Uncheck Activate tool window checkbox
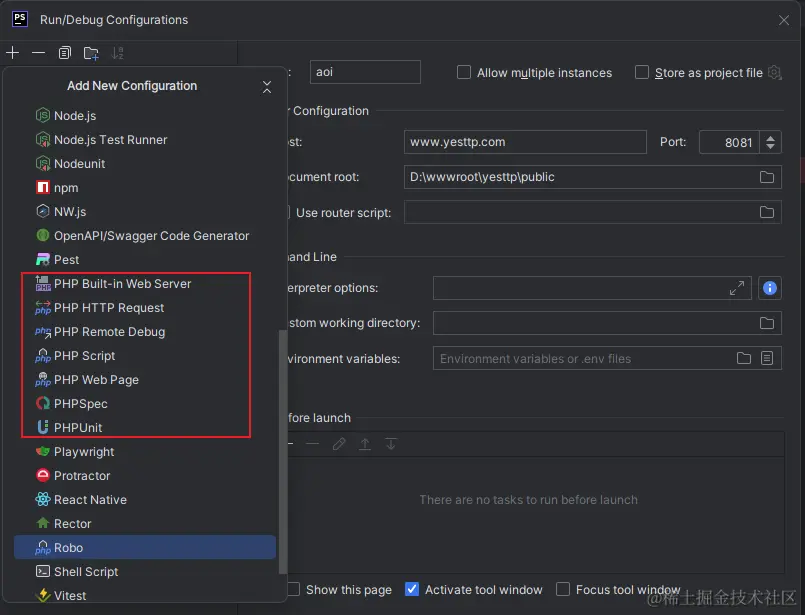Image resolution: width=805 pixels, height=615 pixels. point(412,589)
